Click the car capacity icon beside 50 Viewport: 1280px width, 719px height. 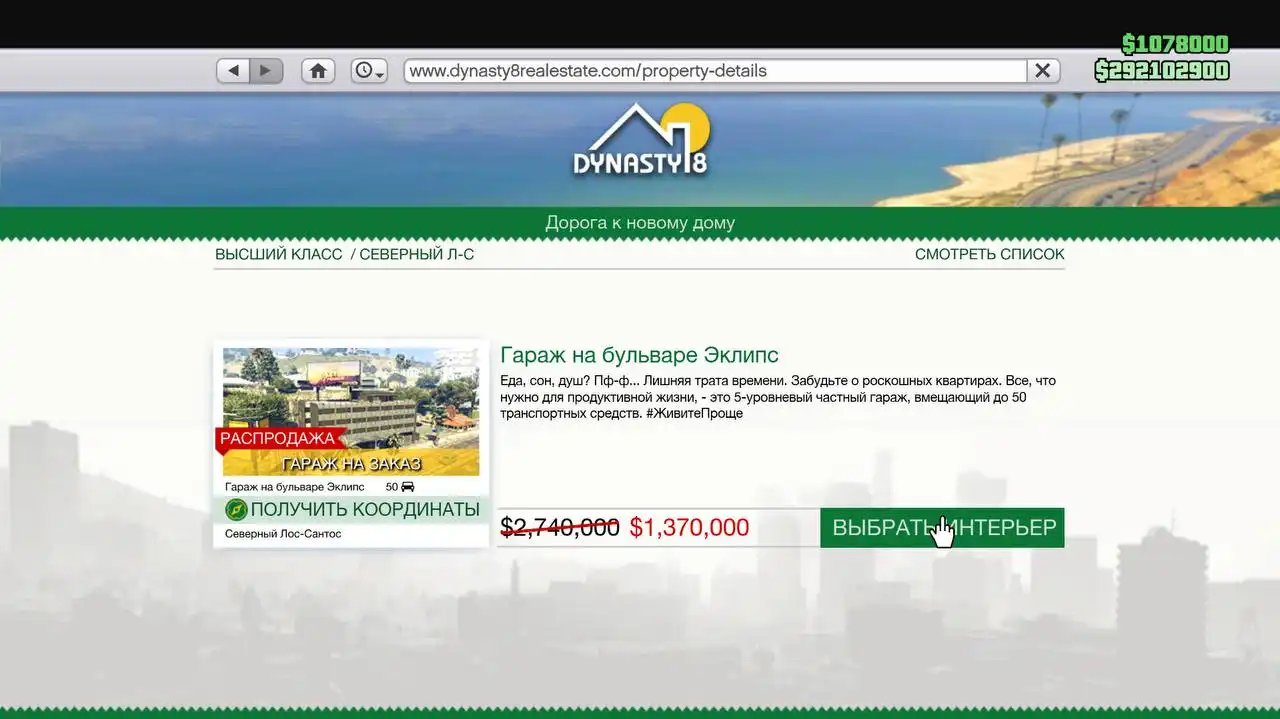click(x=408, y=487)
